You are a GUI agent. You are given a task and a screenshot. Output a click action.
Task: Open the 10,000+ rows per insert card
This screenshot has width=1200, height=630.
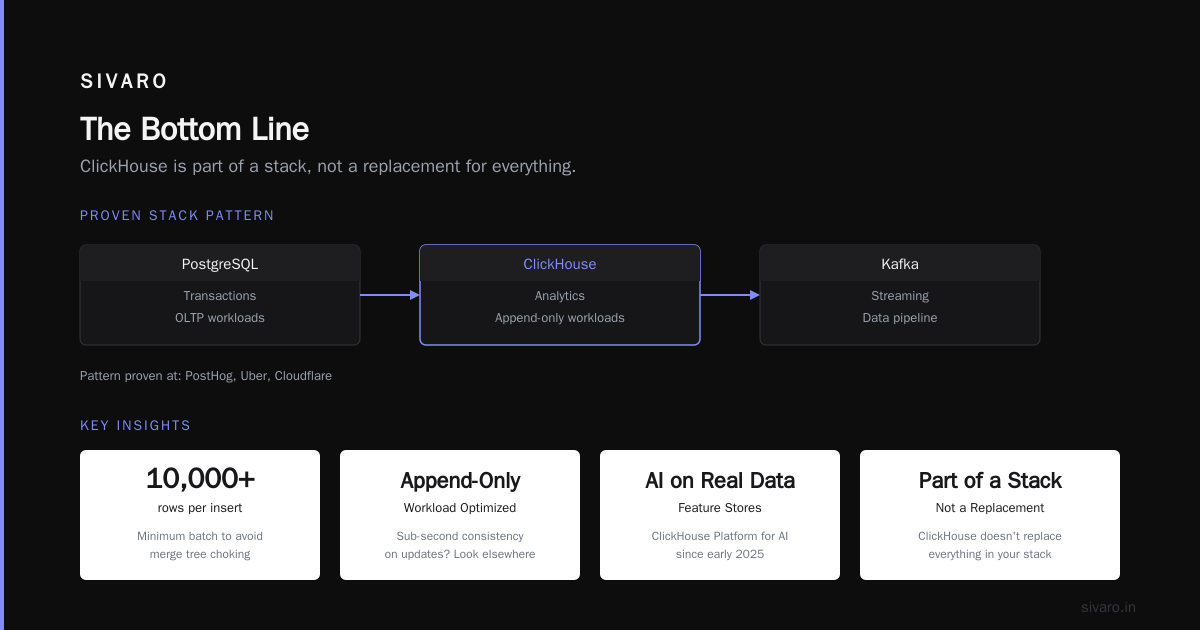pos(200,515)
